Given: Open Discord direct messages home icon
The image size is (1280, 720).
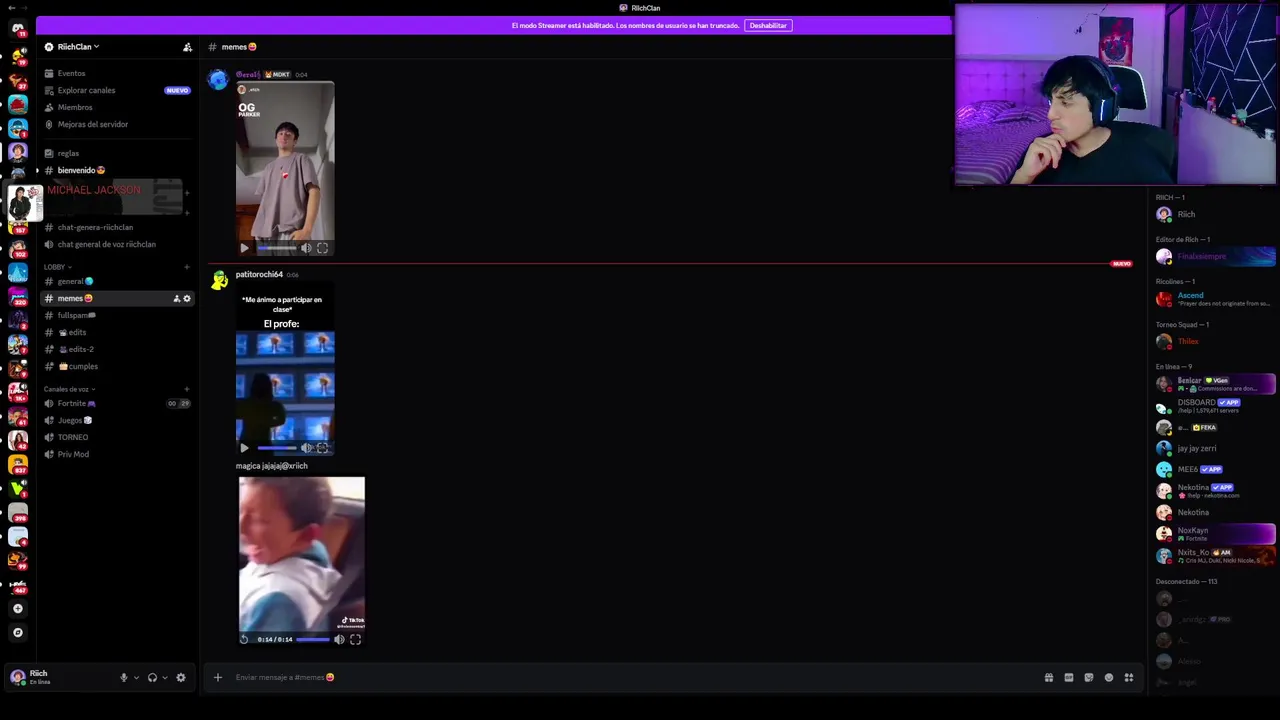Looking at the screenshot, I should [x=17, y=28].
